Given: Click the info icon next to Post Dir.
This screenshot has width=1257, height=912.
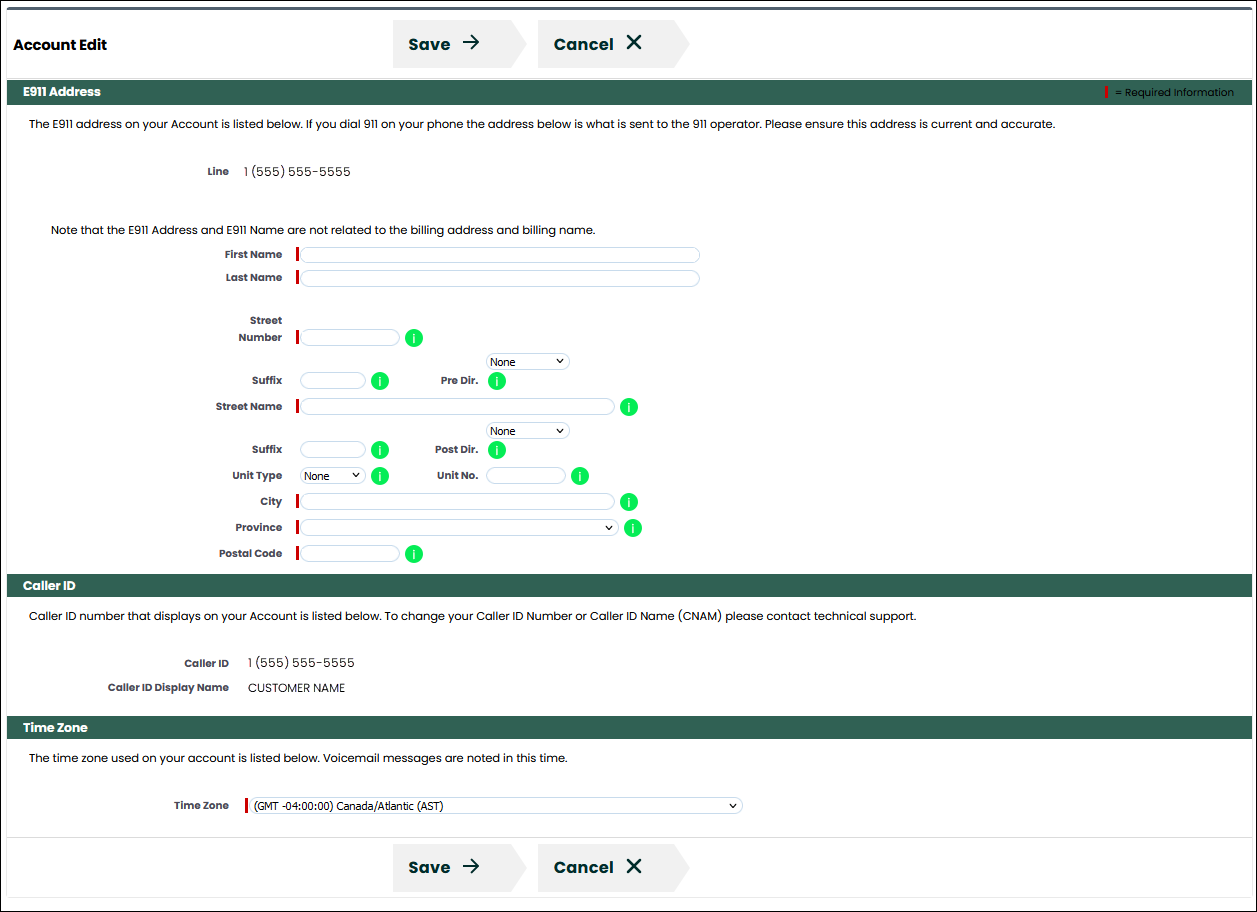Looking at the screenshot, I should click(x=497, y=450).
